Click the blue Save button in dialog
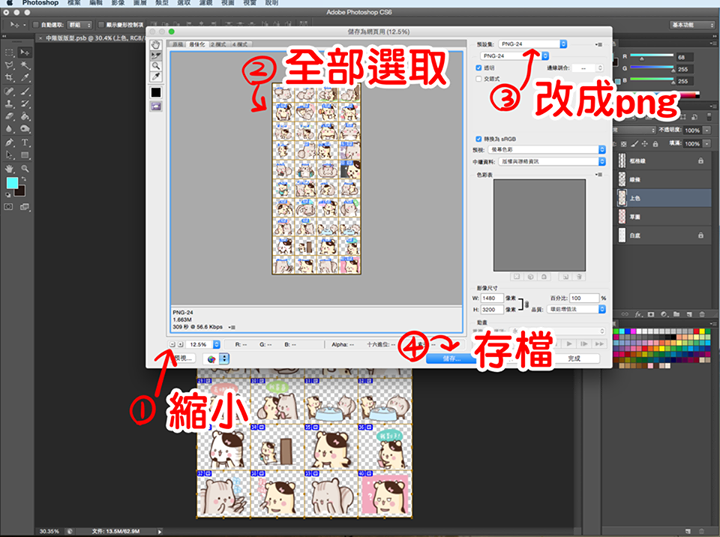Viewport: 720px width, 537px height. point(451,359)
